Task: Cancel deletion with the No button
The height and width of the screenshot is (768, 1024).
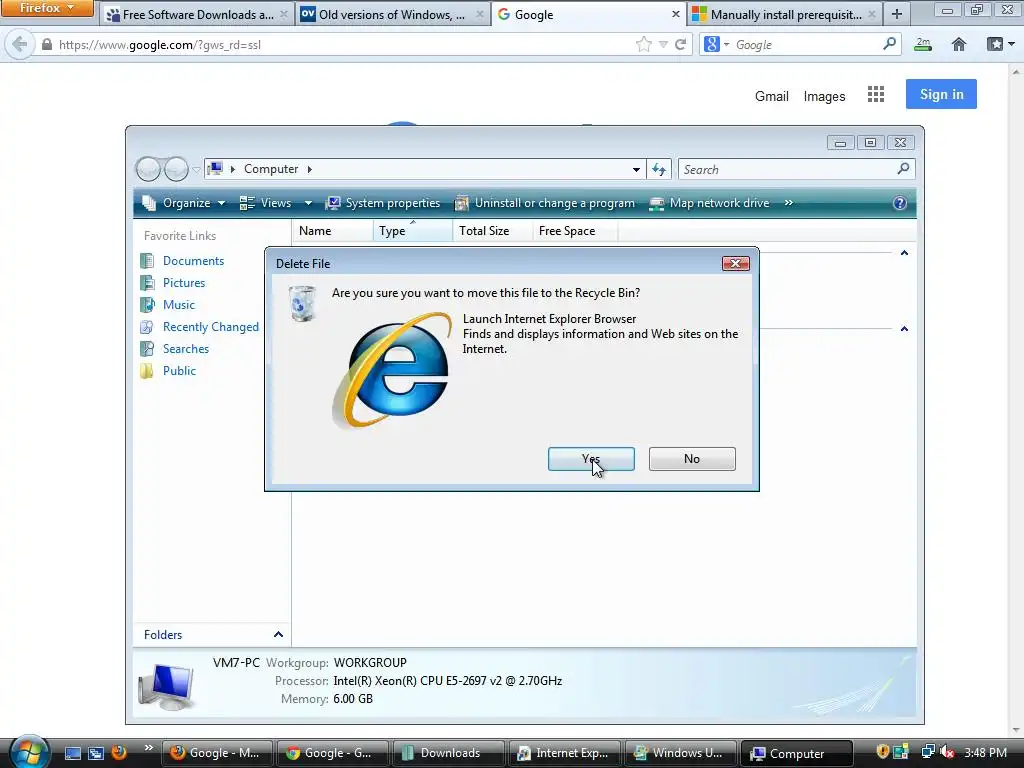Action: [x=692, y=458]
